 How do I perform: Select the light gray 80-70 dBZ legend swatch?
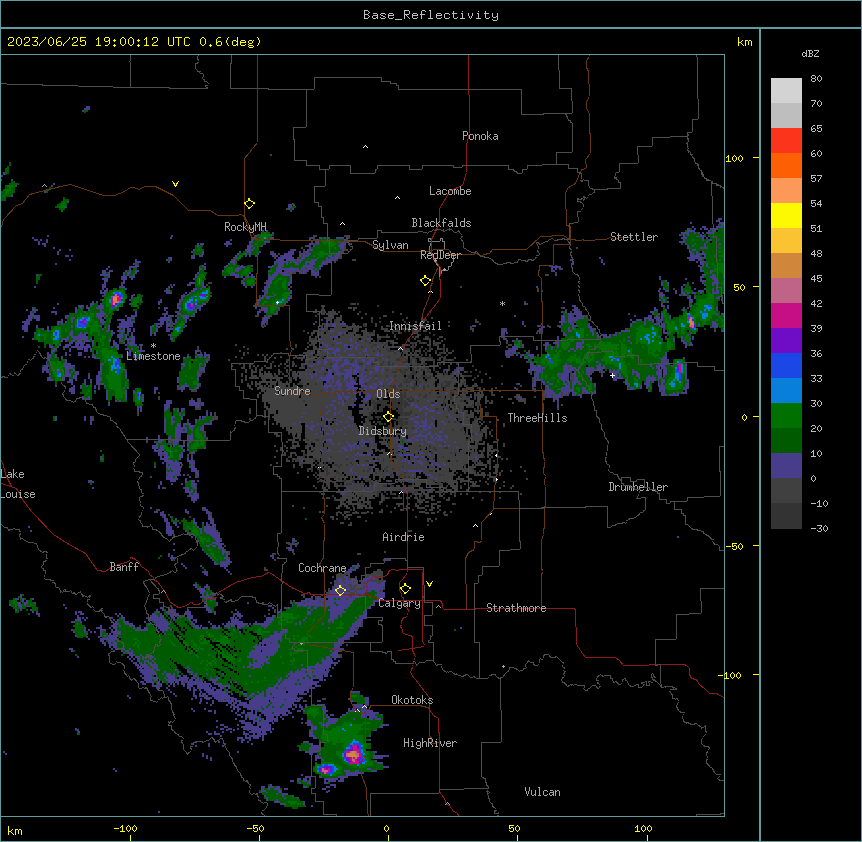[786, 91]
